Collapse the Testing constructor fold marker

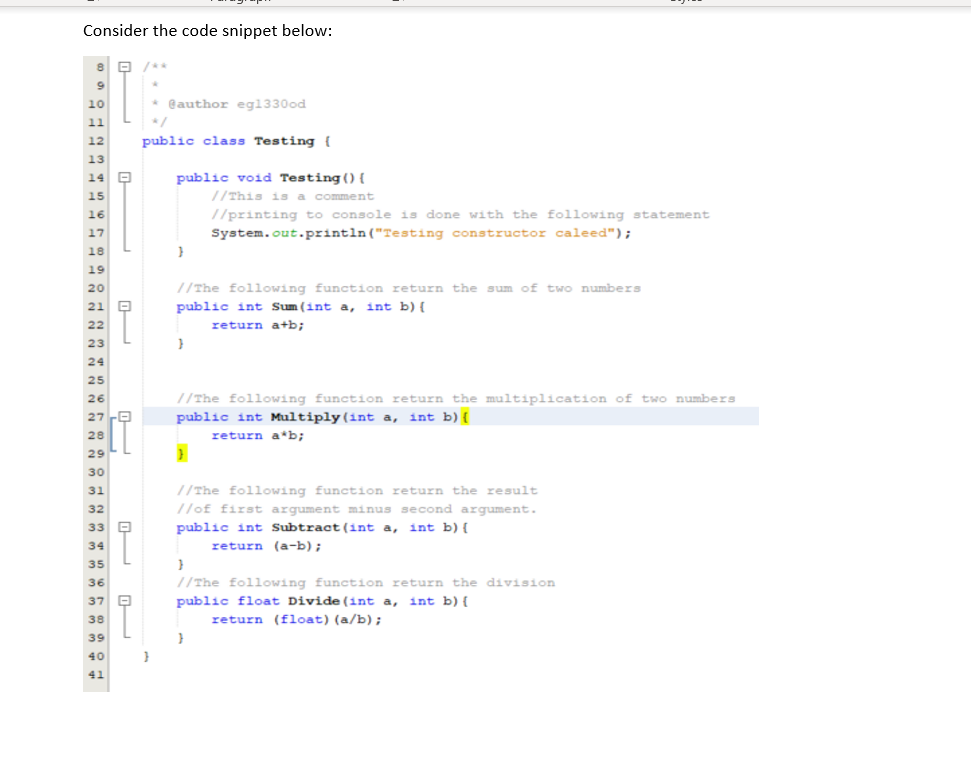click(x=122, y=177)
